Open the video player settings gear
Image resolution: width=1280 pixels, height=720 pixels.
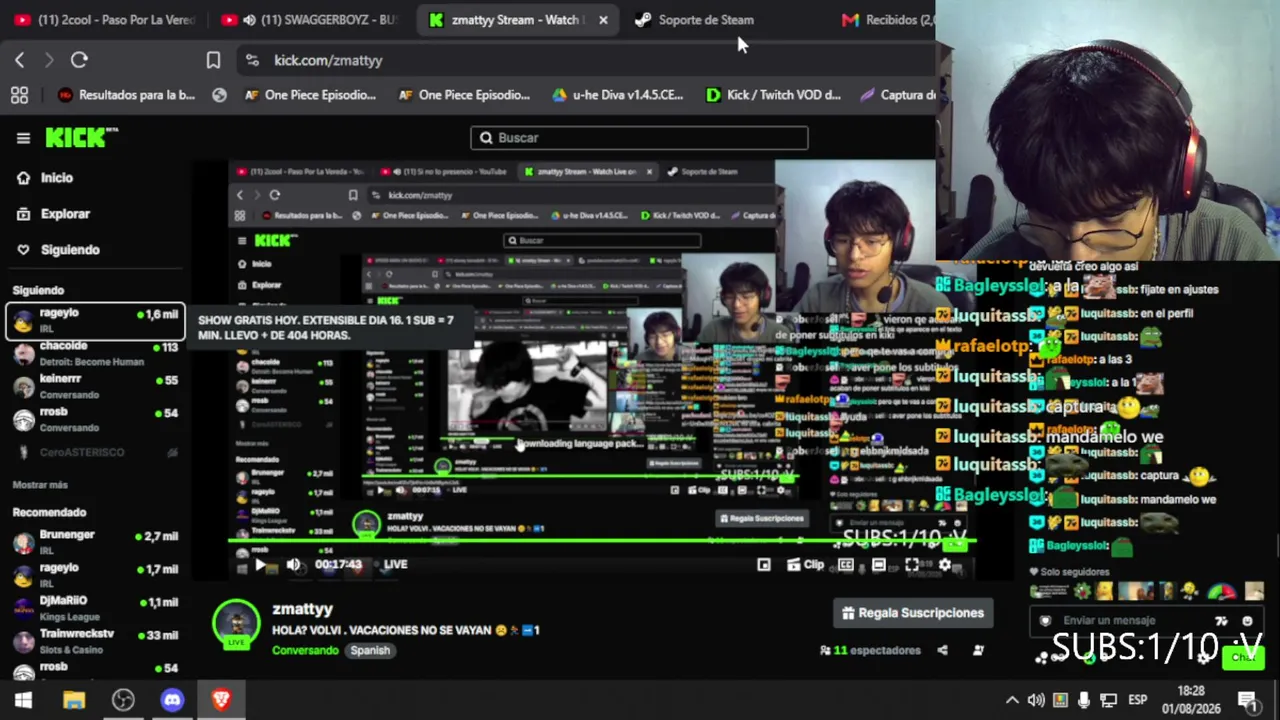click(x=945, y=565)
